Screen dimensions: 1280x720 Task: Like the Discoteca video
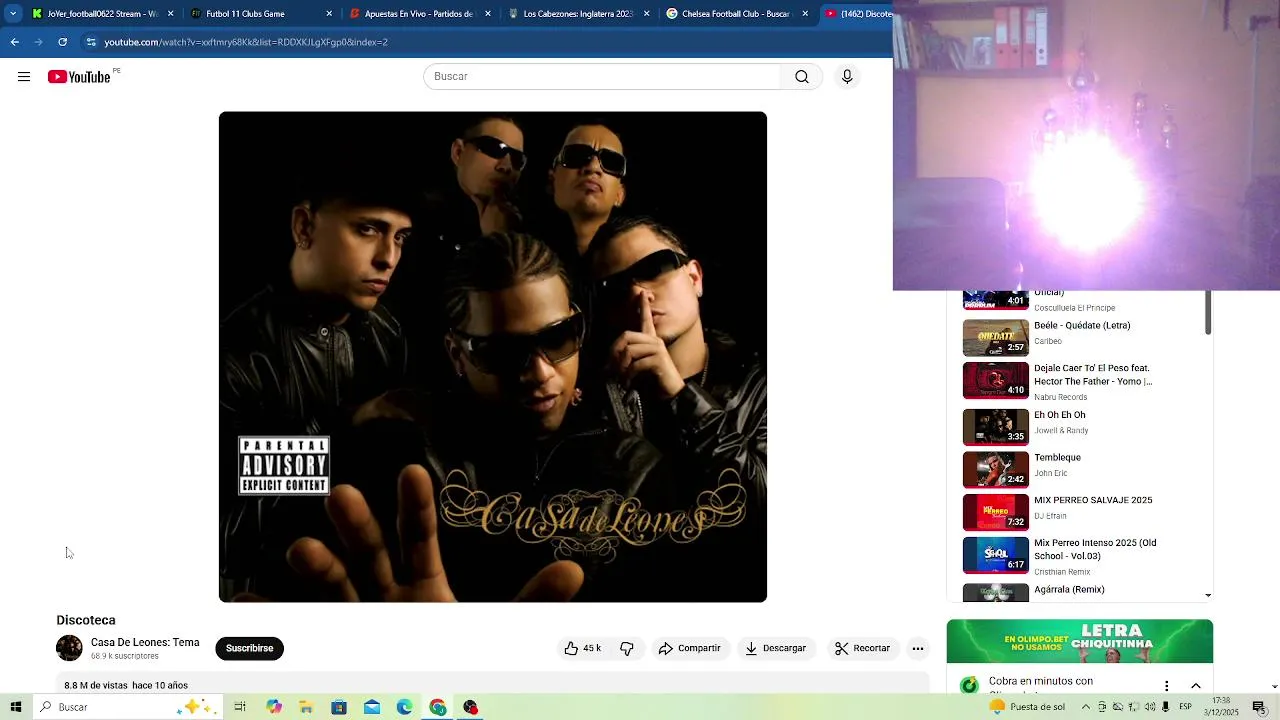[x=582, y=648]
